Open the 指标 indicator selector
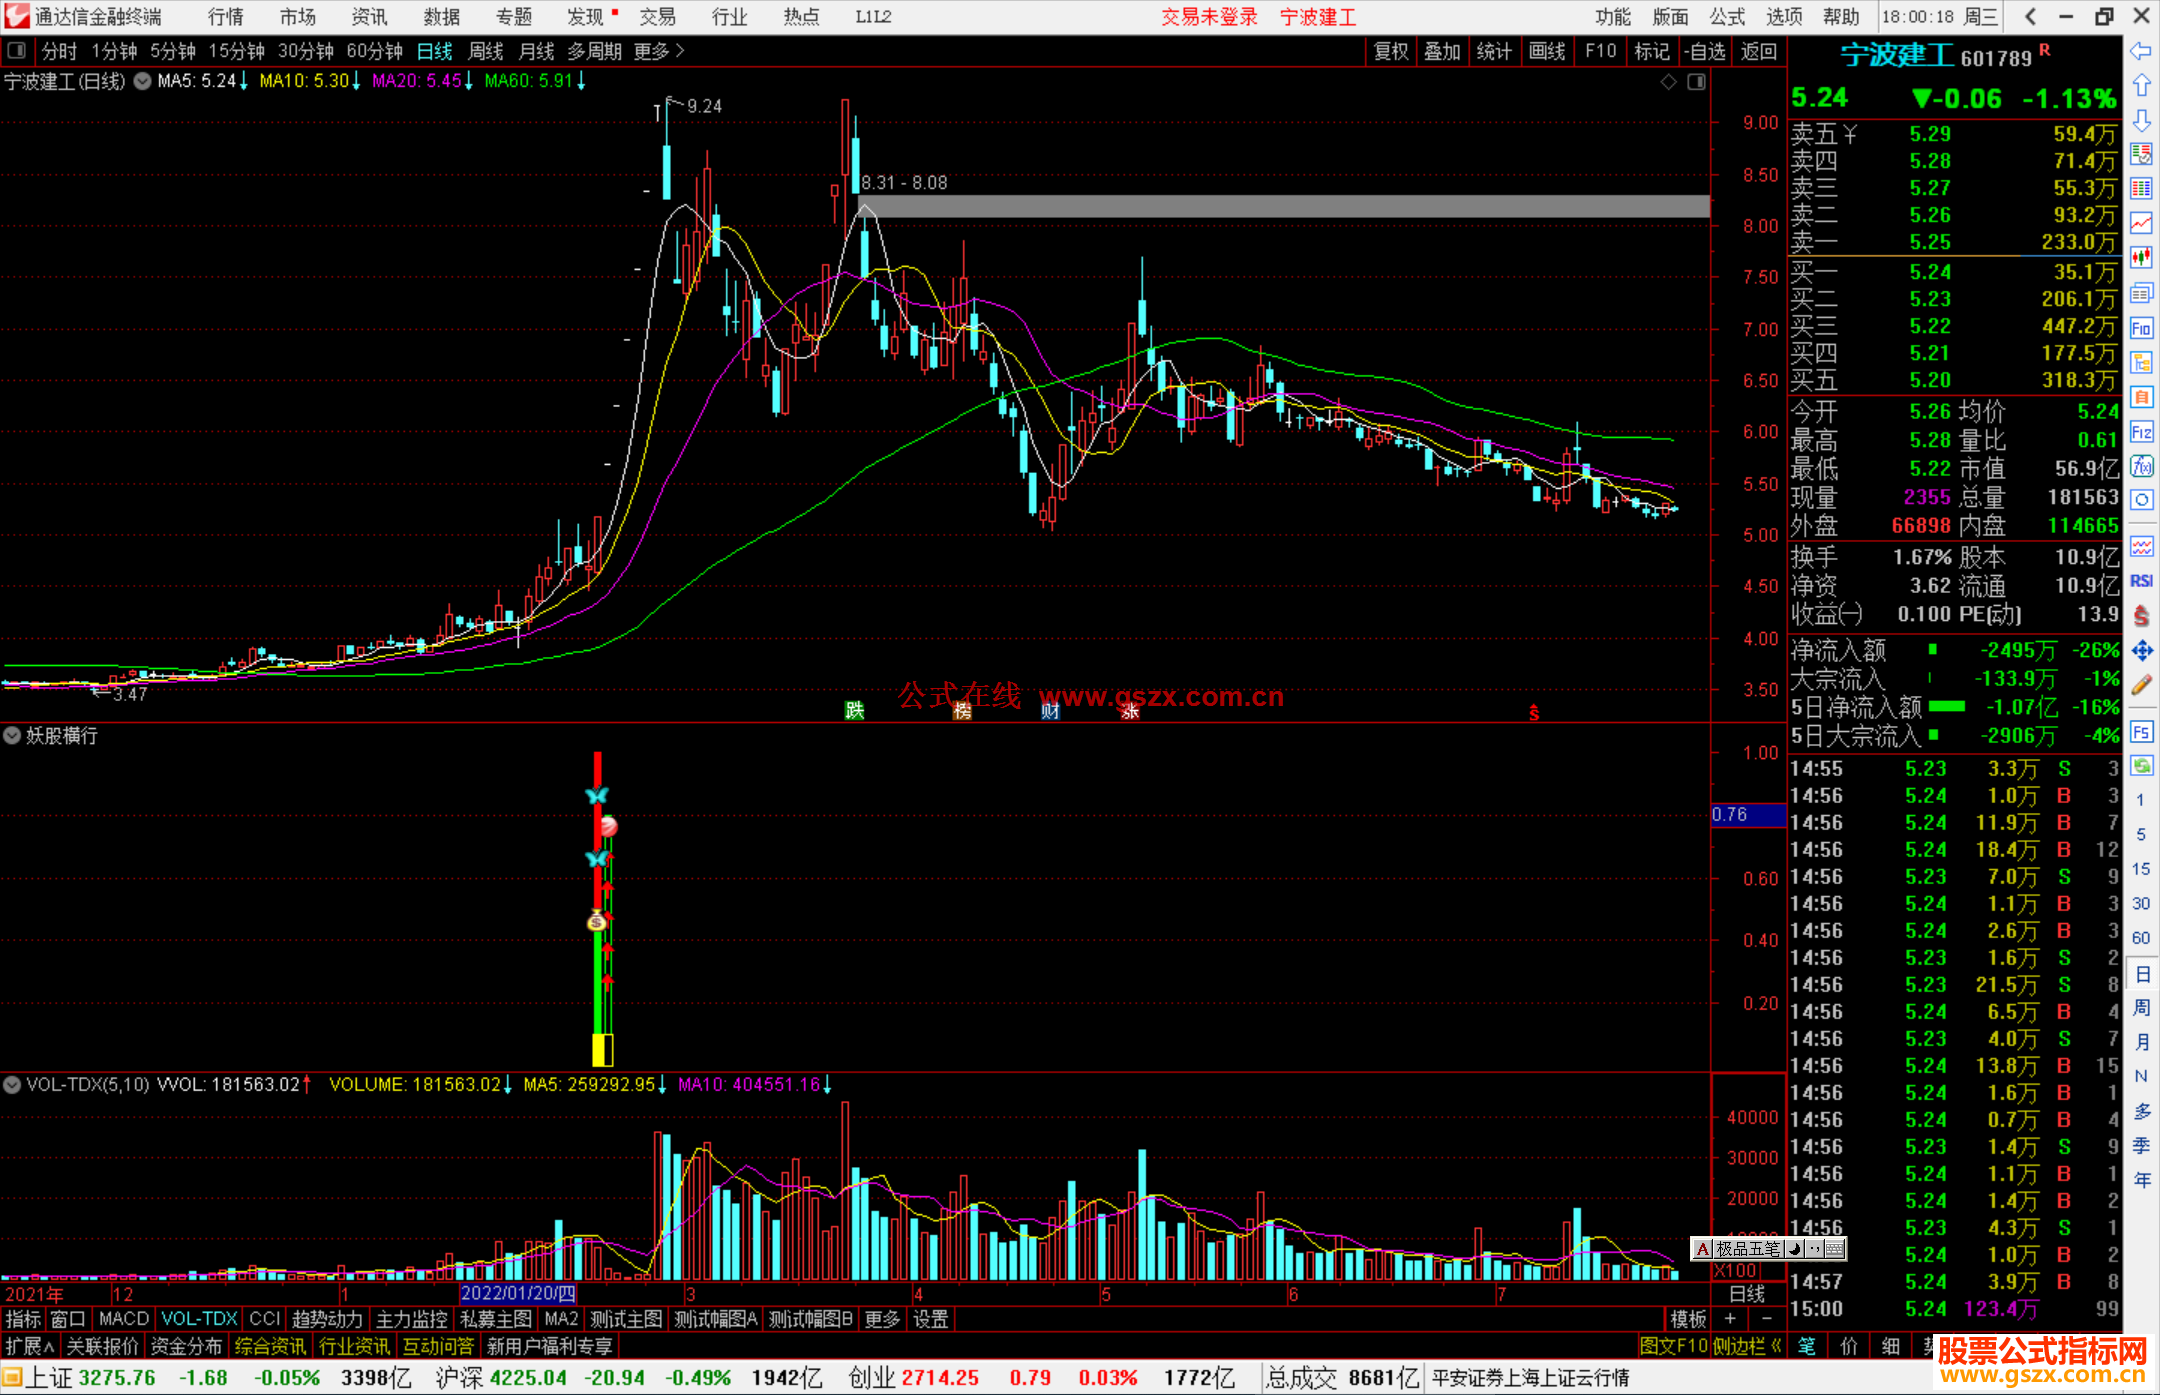This screenshot has width=2160, height=1395. 23,1319
